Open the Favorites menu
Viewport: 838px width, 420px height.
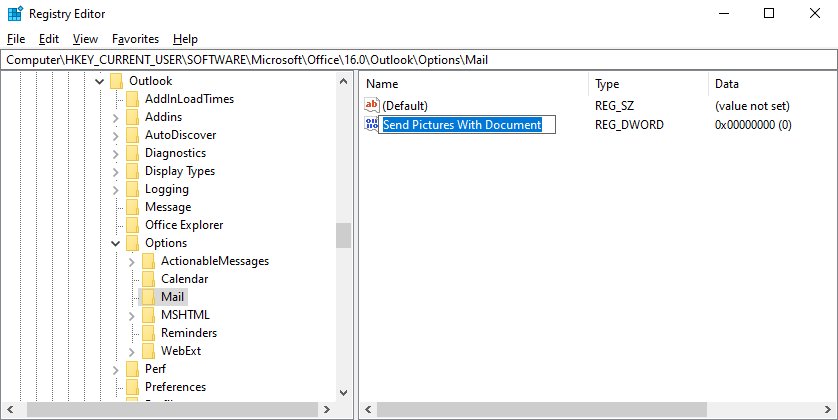pos(135,39)
